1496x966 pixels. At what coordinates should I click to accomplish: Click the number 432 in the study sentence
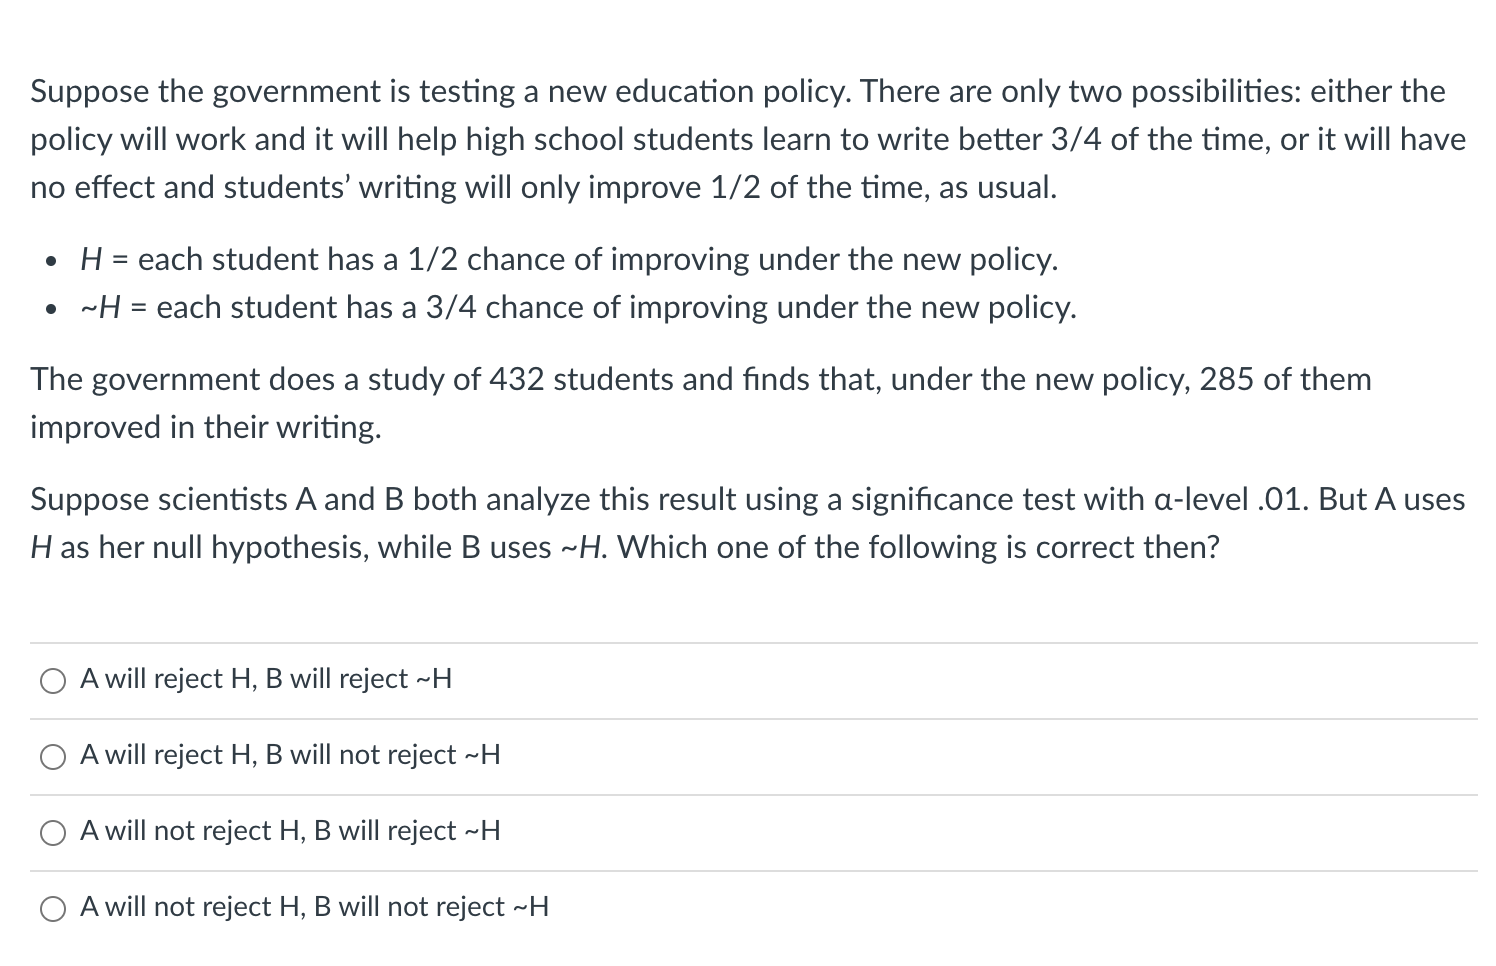click(x=516, y=380)
